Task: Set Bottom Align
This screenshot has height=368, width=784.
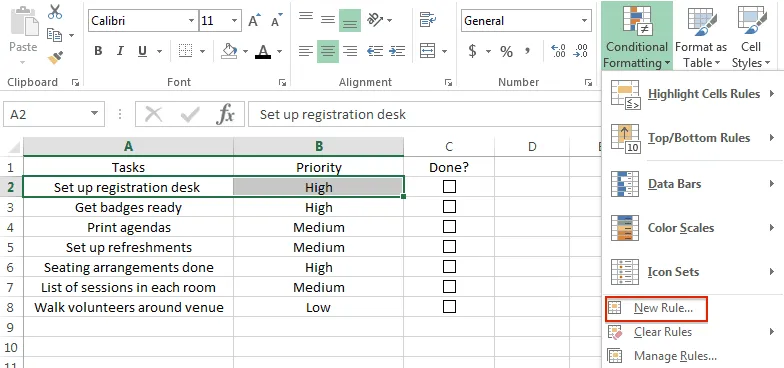Action: [350, 21]
